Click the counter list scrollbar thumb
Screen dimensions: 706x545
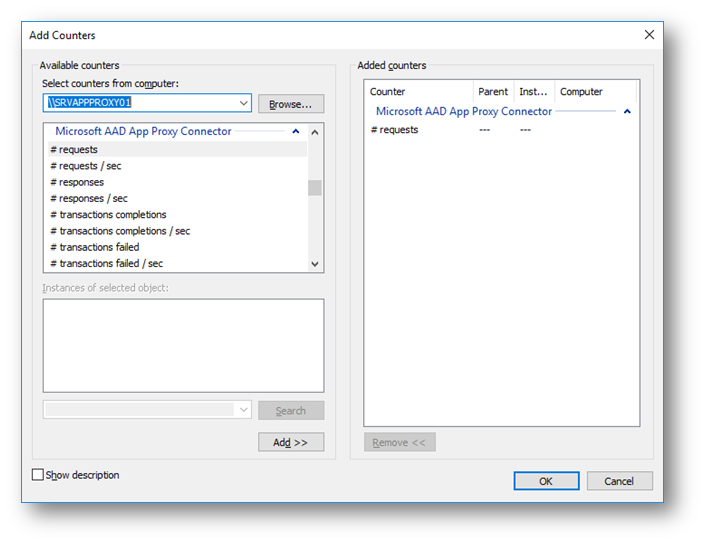tap(315, 188)
